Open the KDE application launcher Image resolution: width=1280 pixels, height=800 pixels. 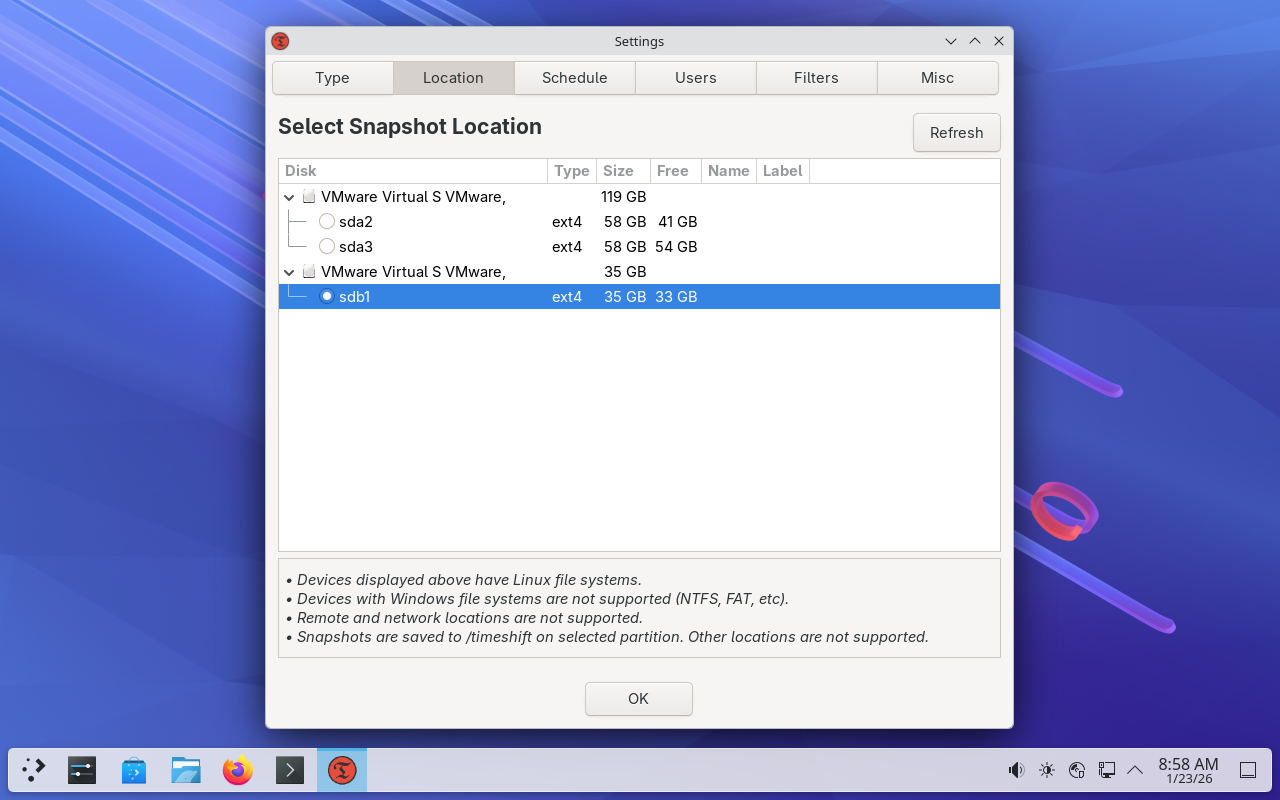(x=34, y=770)
